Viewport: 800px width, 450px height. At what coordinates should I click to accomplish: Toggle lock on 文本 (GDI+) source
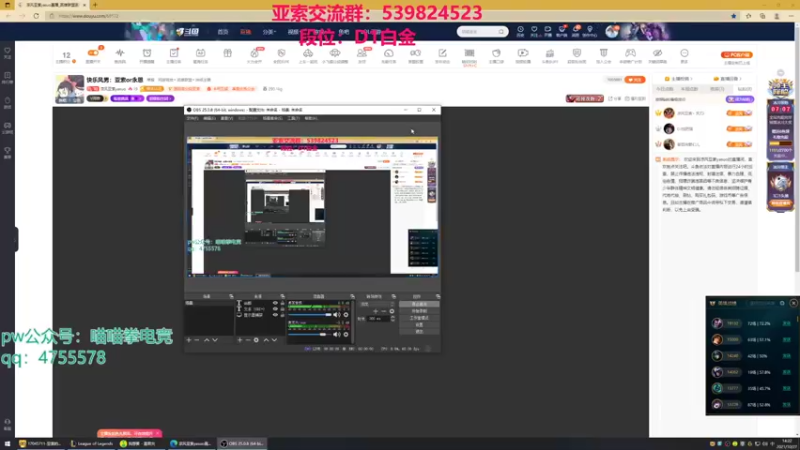point(283,309)
